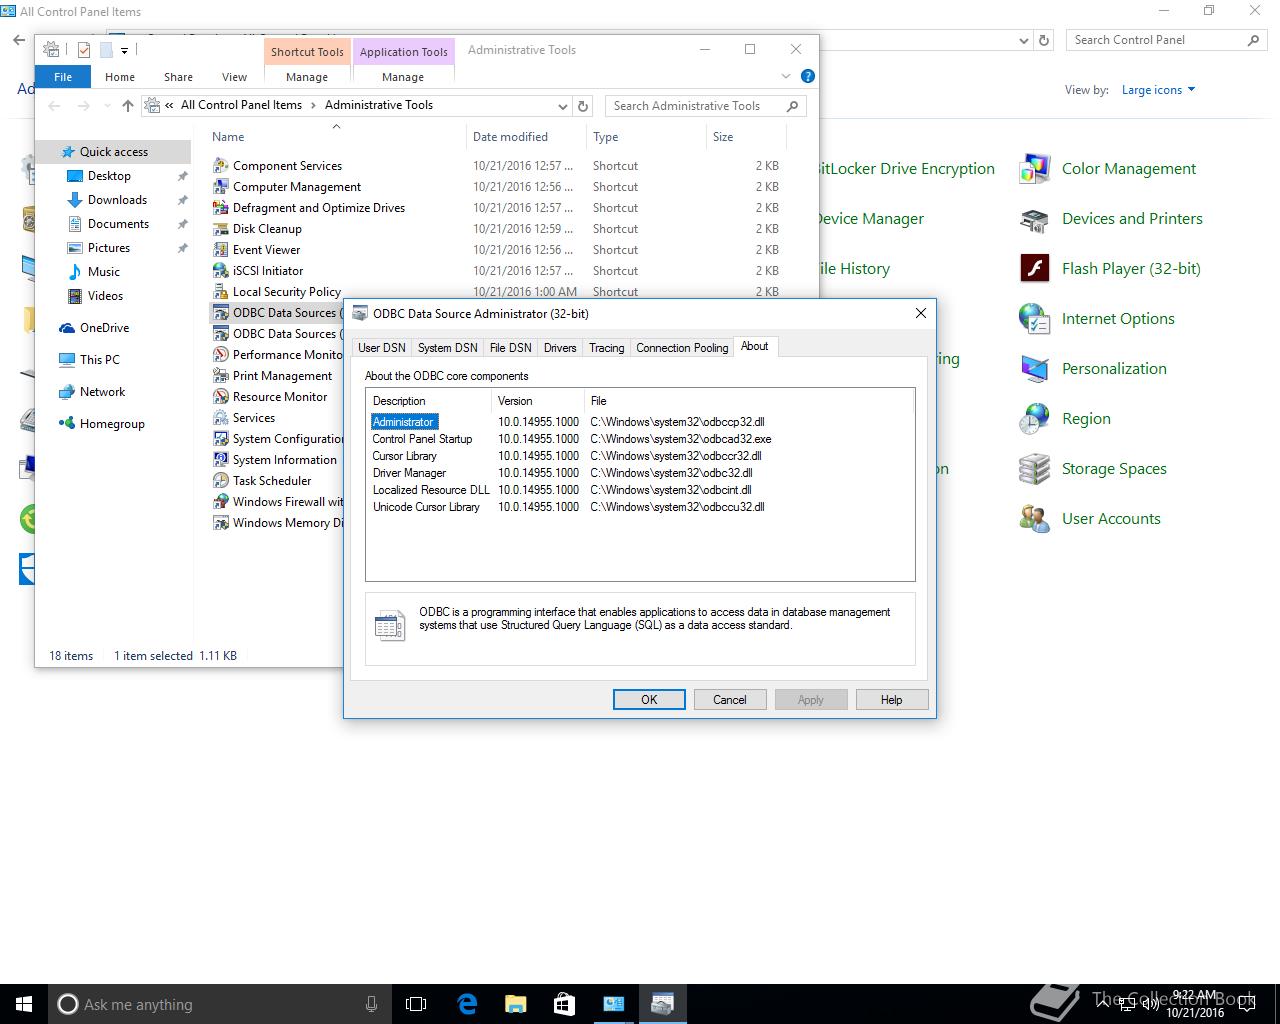This screenshot has width=1280, height=1024.
Task: Switch to the File DSN tab
Action: 510,348
